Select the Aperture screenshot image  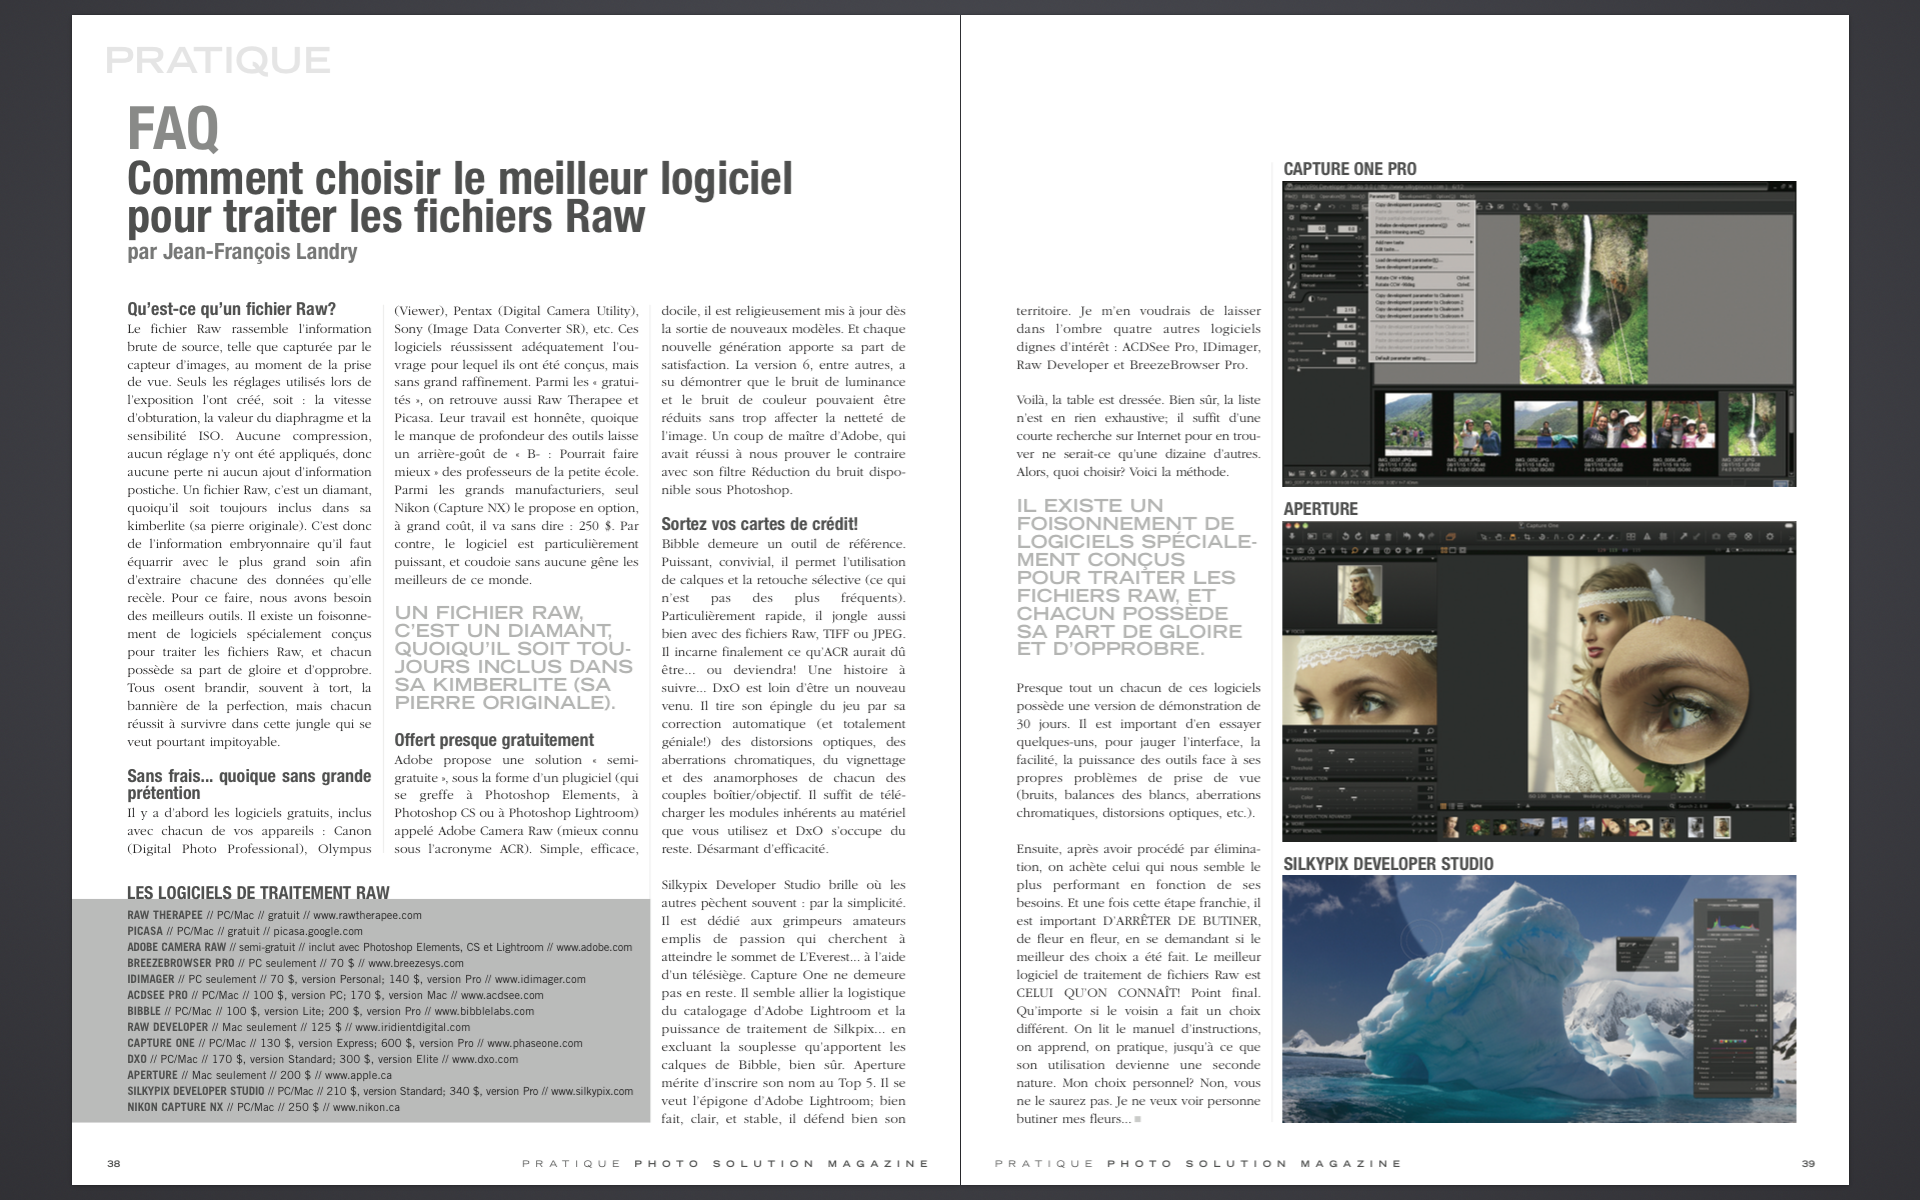(1539, 681)
